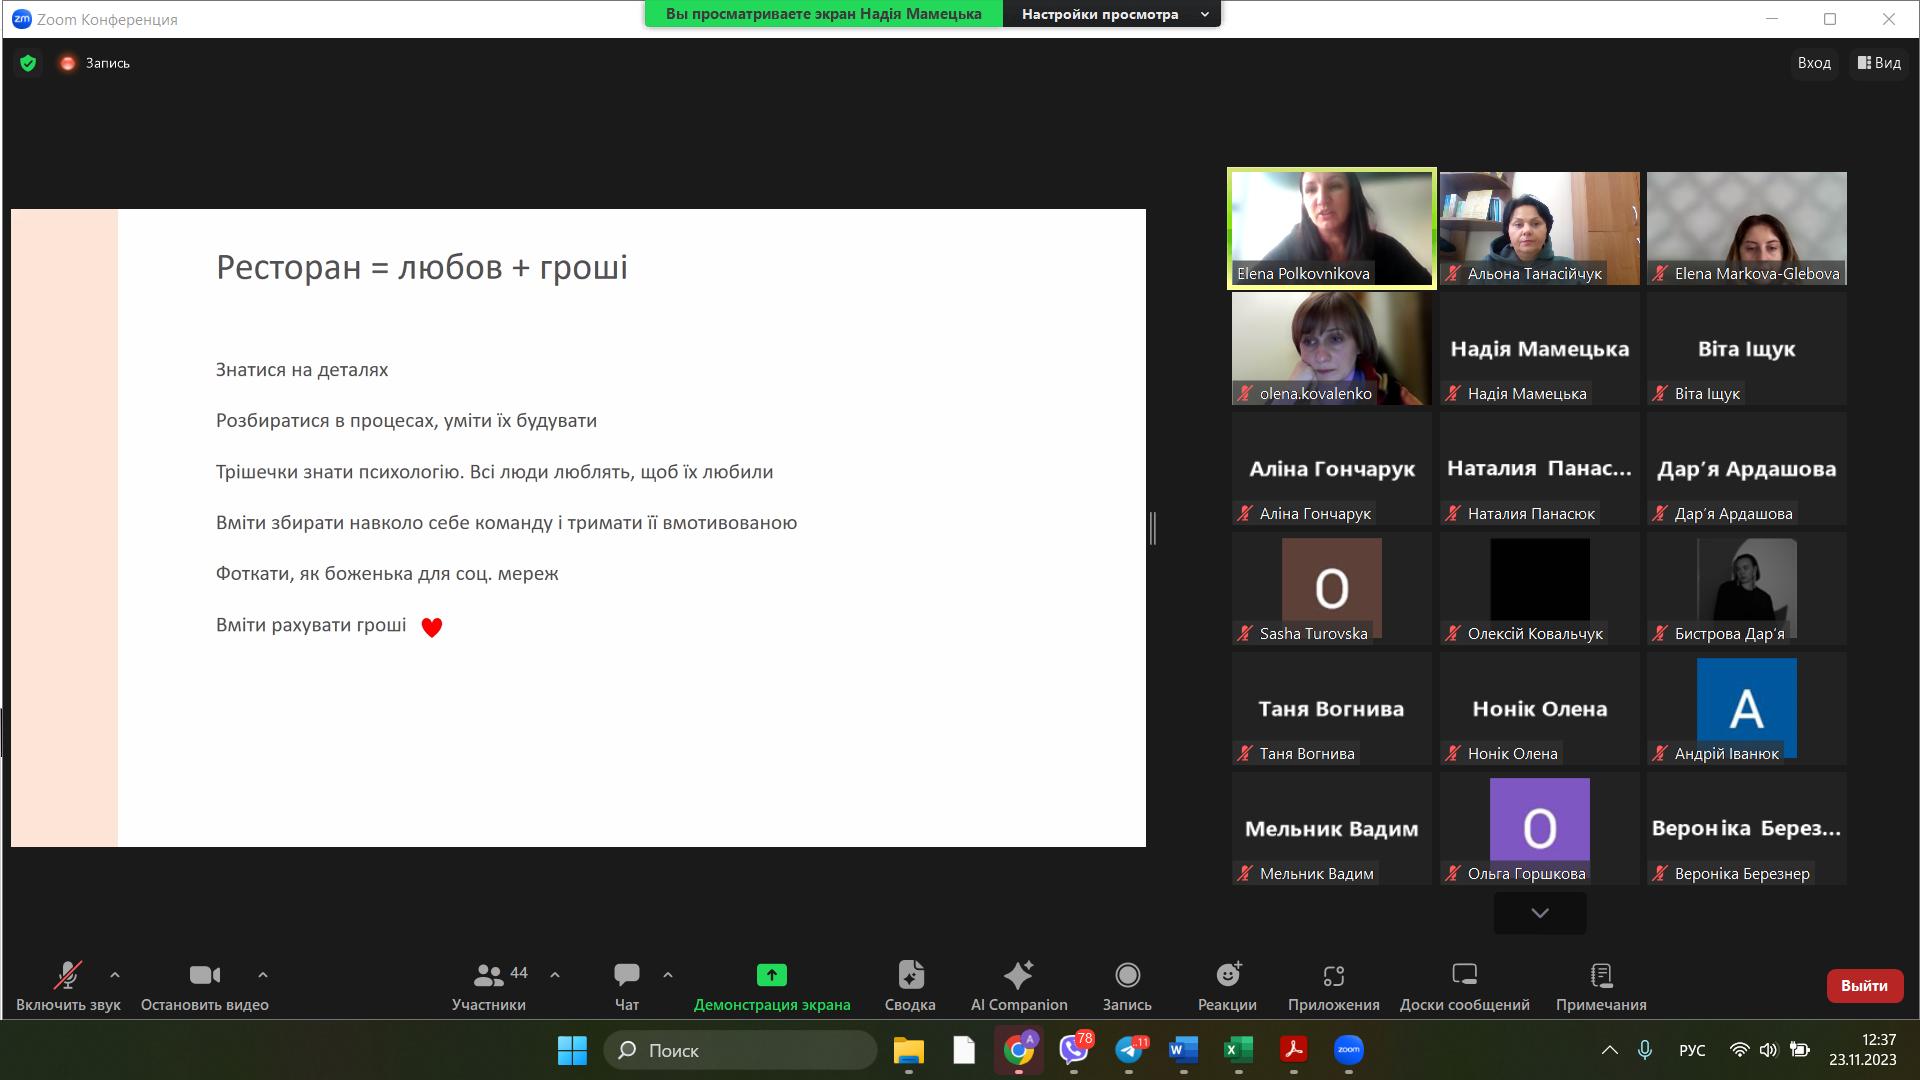Click the Вход sign-in button

(x=1813, y=63)
